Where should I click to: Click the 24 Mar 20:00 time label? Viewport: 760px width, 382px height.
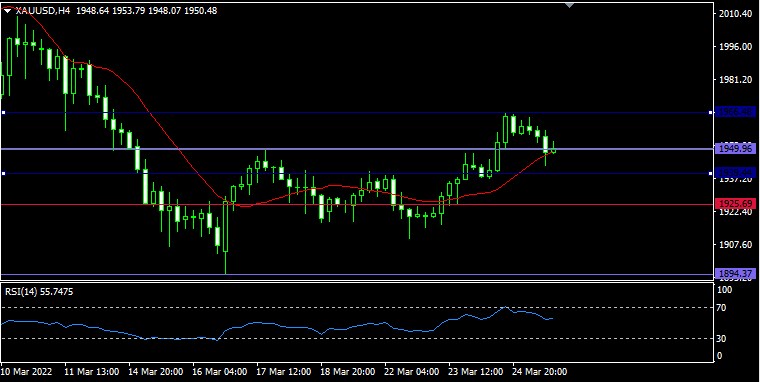pos(540,372)
